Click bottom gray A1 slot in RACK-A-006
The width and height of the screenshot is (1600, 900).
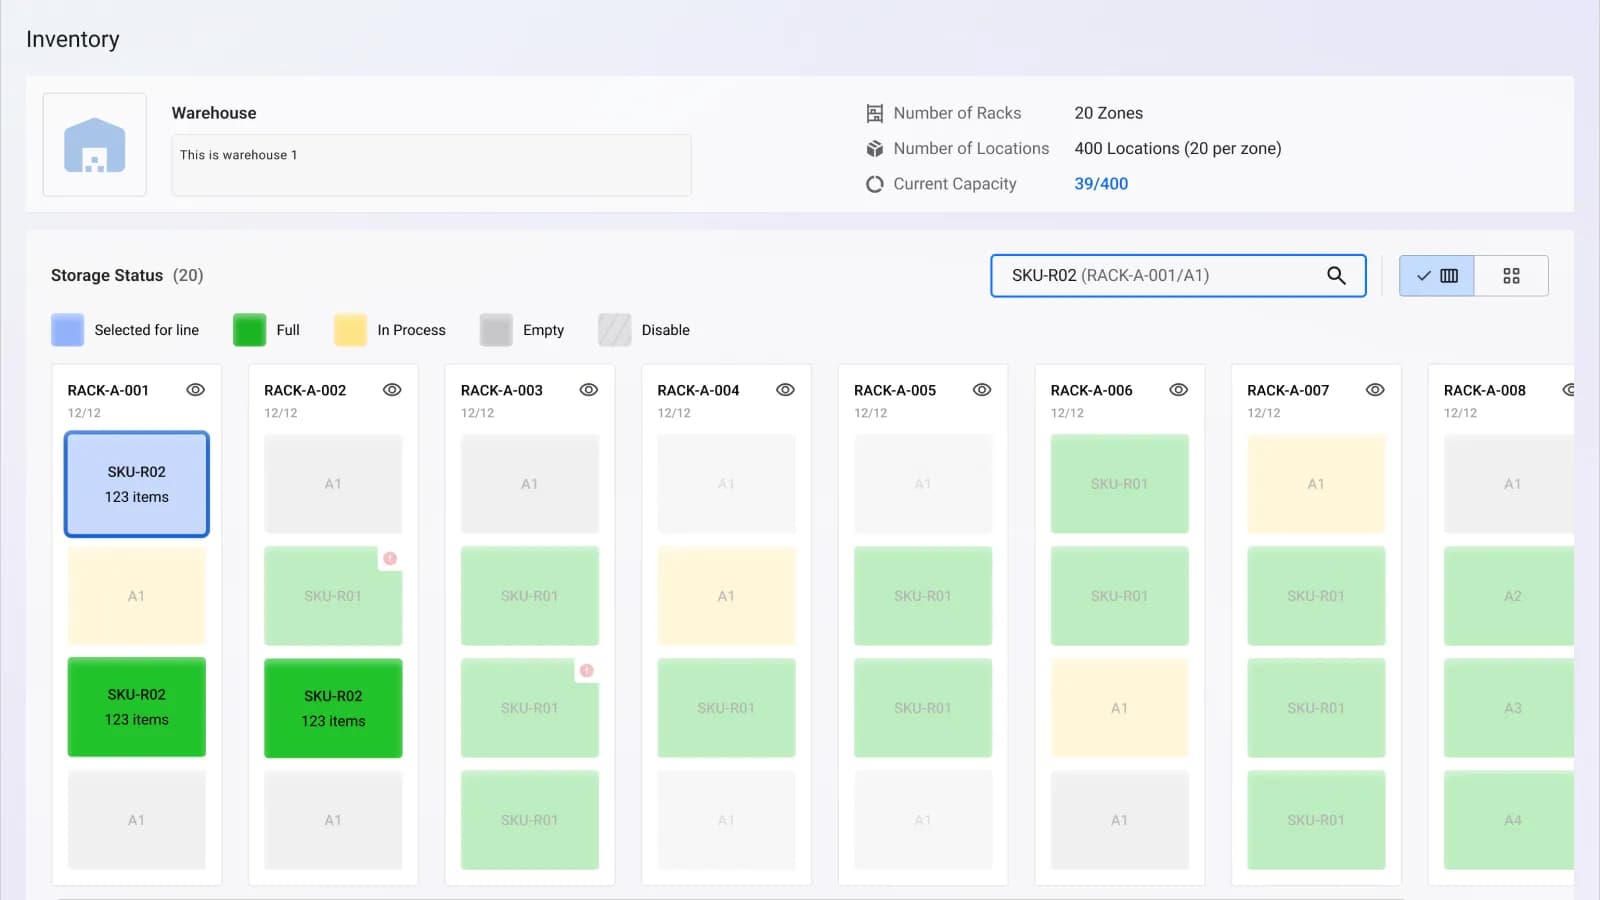pos(1120,820)
